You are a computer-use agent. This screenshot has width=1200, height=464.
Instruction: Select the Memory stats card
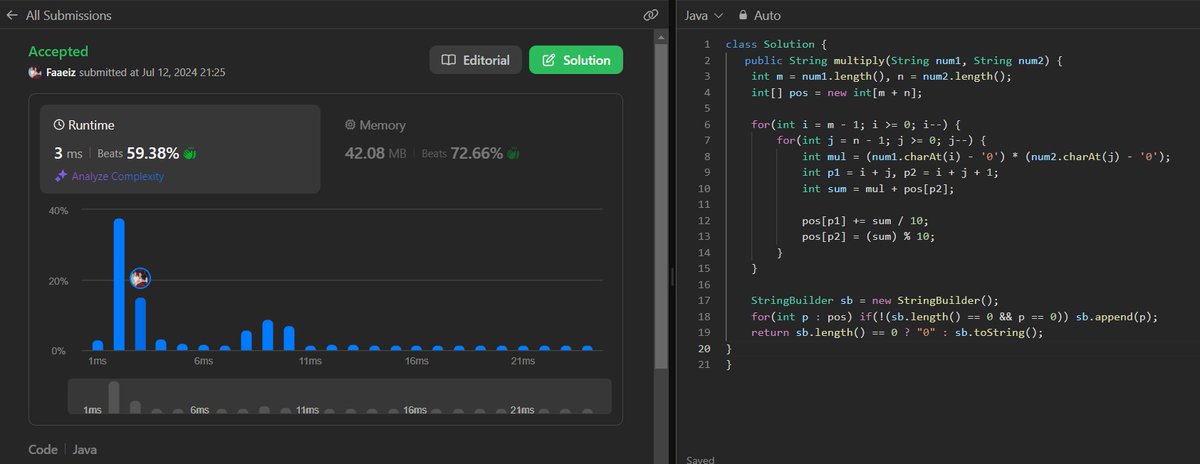[x=470, y=149]
